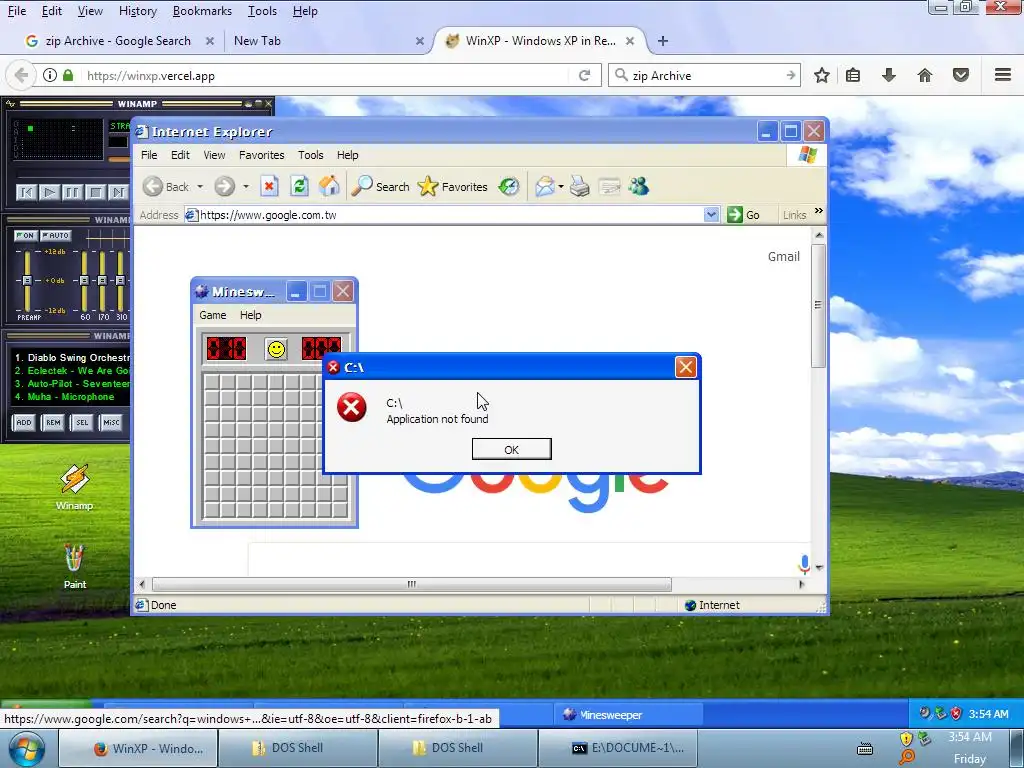This screenshot has height=768, width=1024.
Task: Click Minesweeper smiley face reset button
Action: point(276,349)
